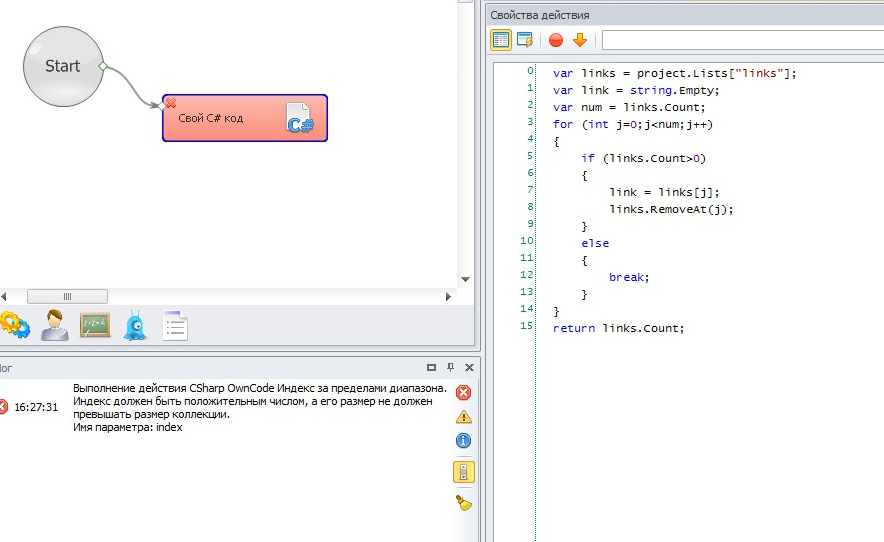Focus the text field in properties toolbar
Screen dimensions: 884x542
743,40
